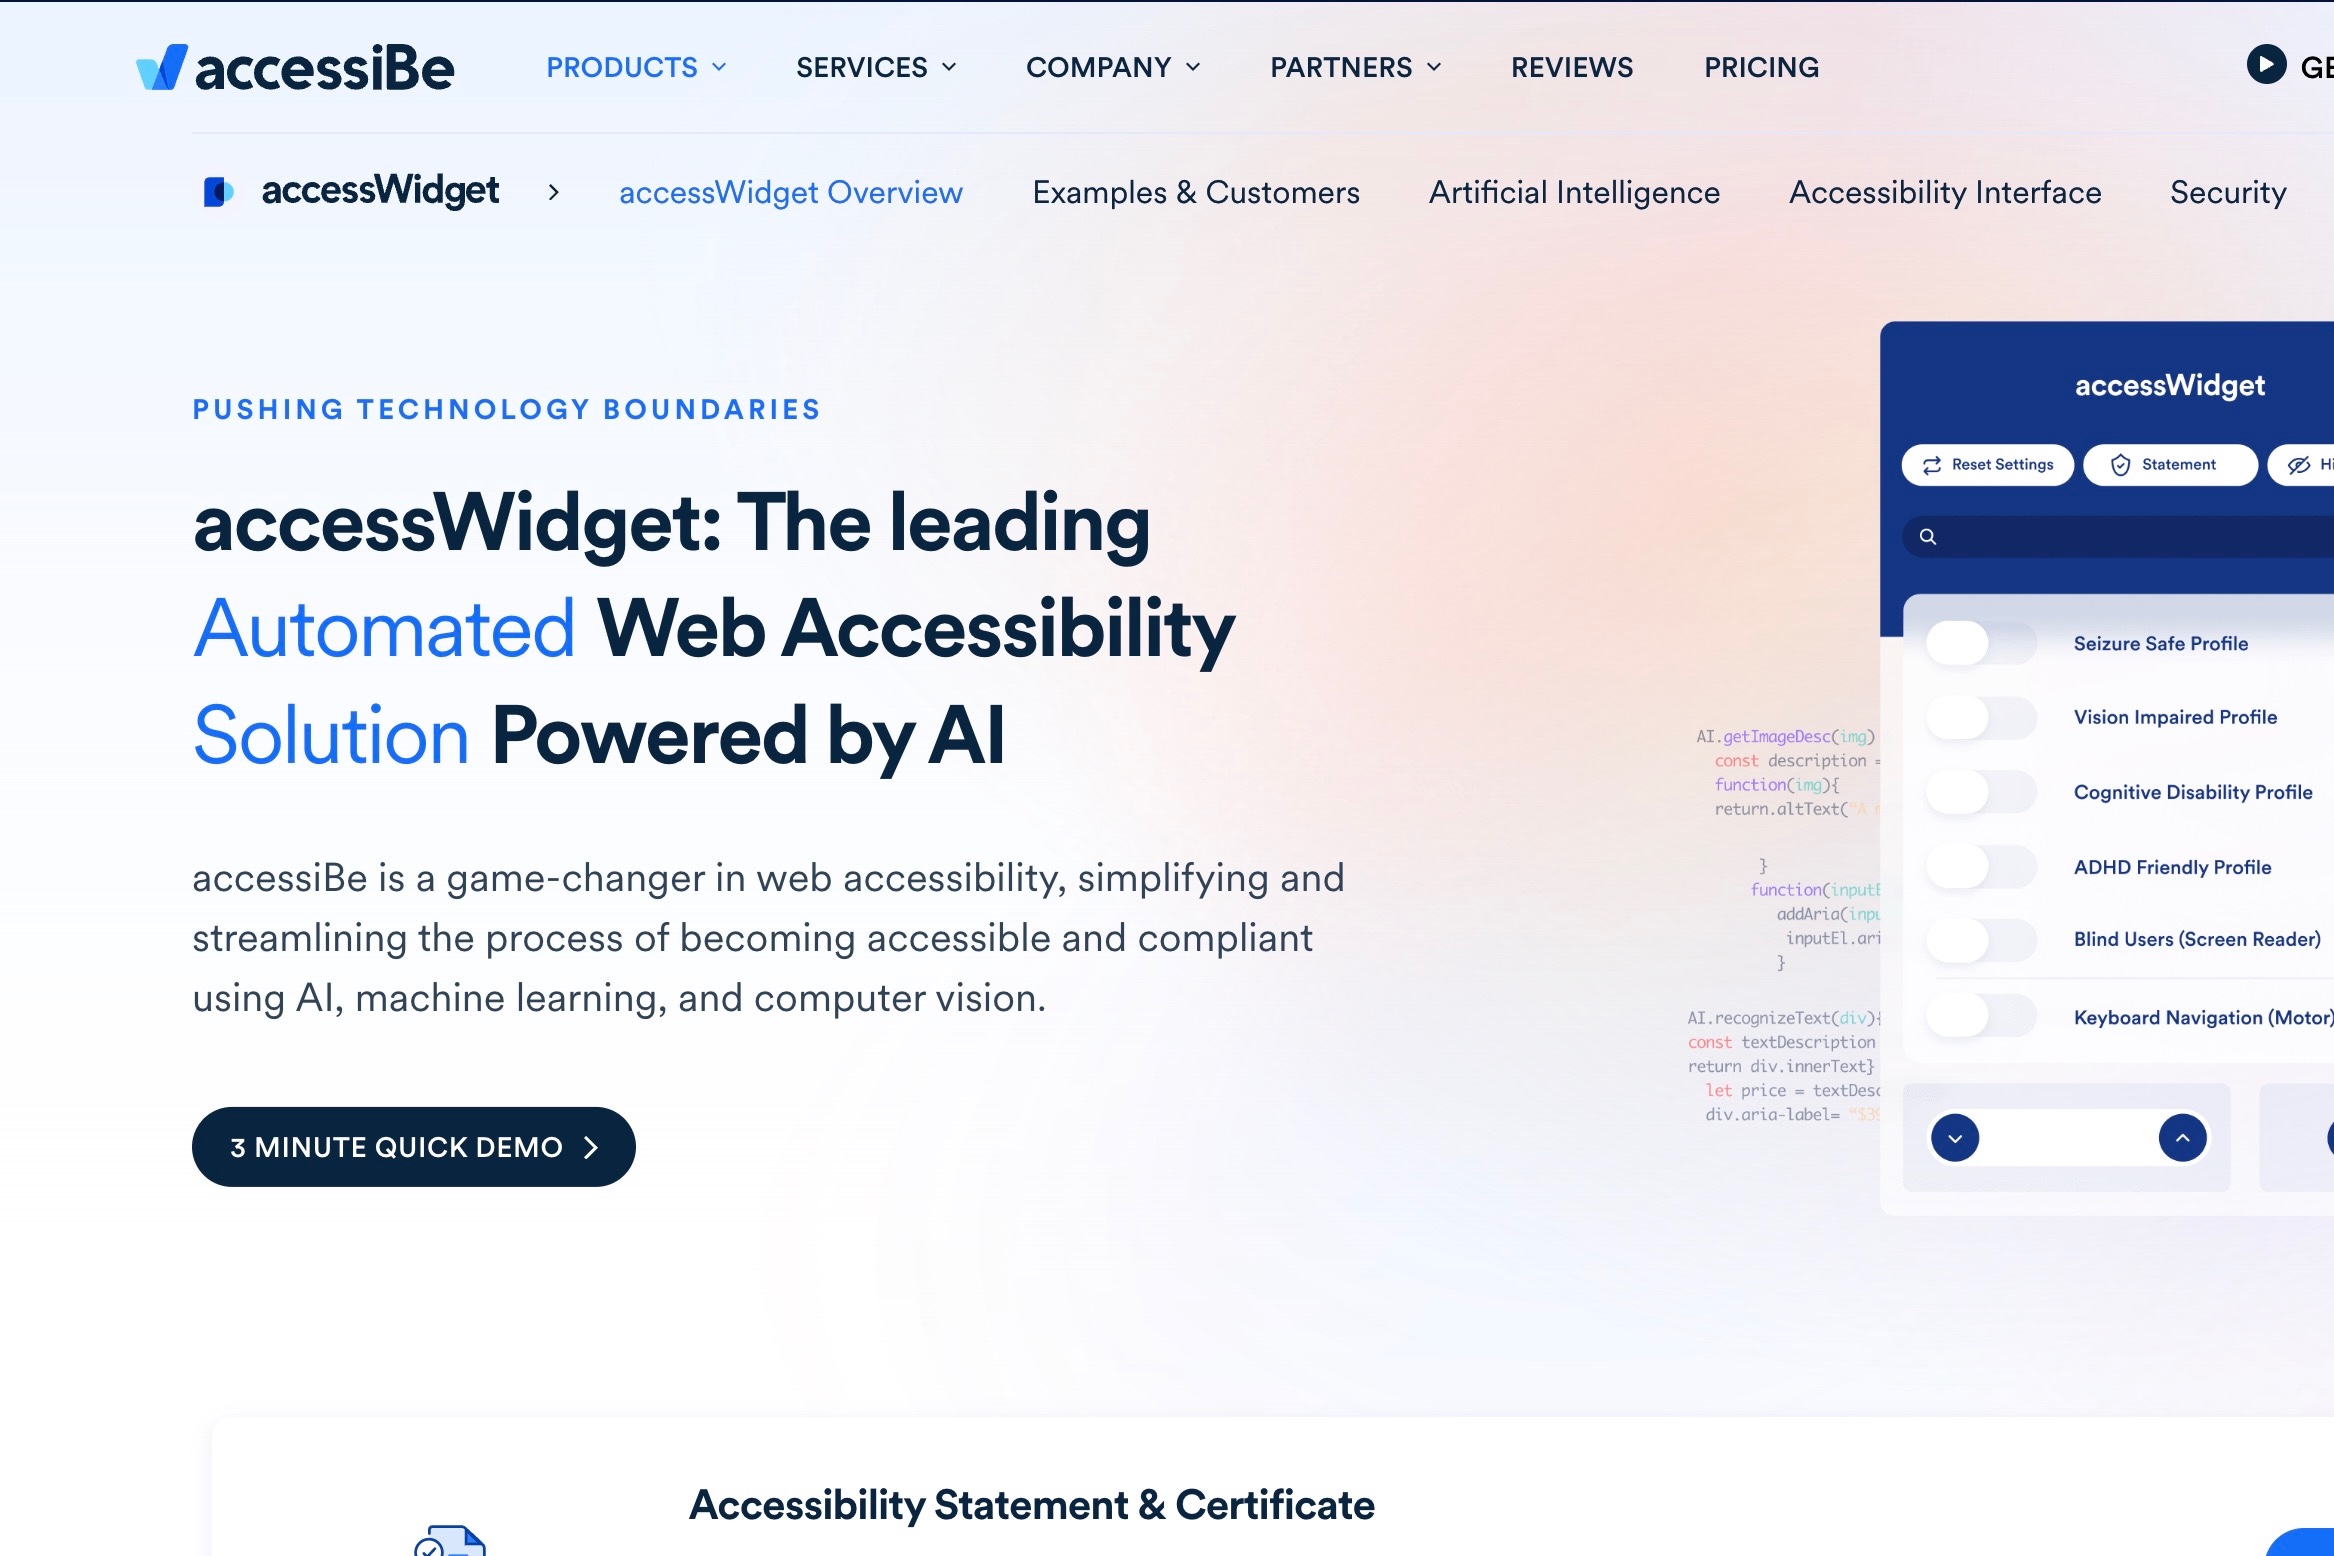Click the search magnifier icon in accessWidget

tap(1926, 537)
